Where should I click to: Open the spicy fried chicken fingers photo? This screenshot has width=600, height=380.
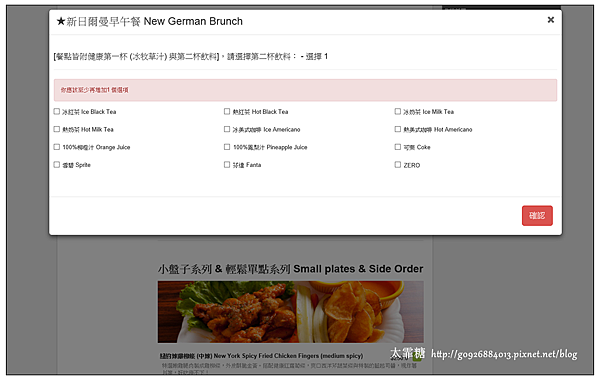click(x=290, y=312)
